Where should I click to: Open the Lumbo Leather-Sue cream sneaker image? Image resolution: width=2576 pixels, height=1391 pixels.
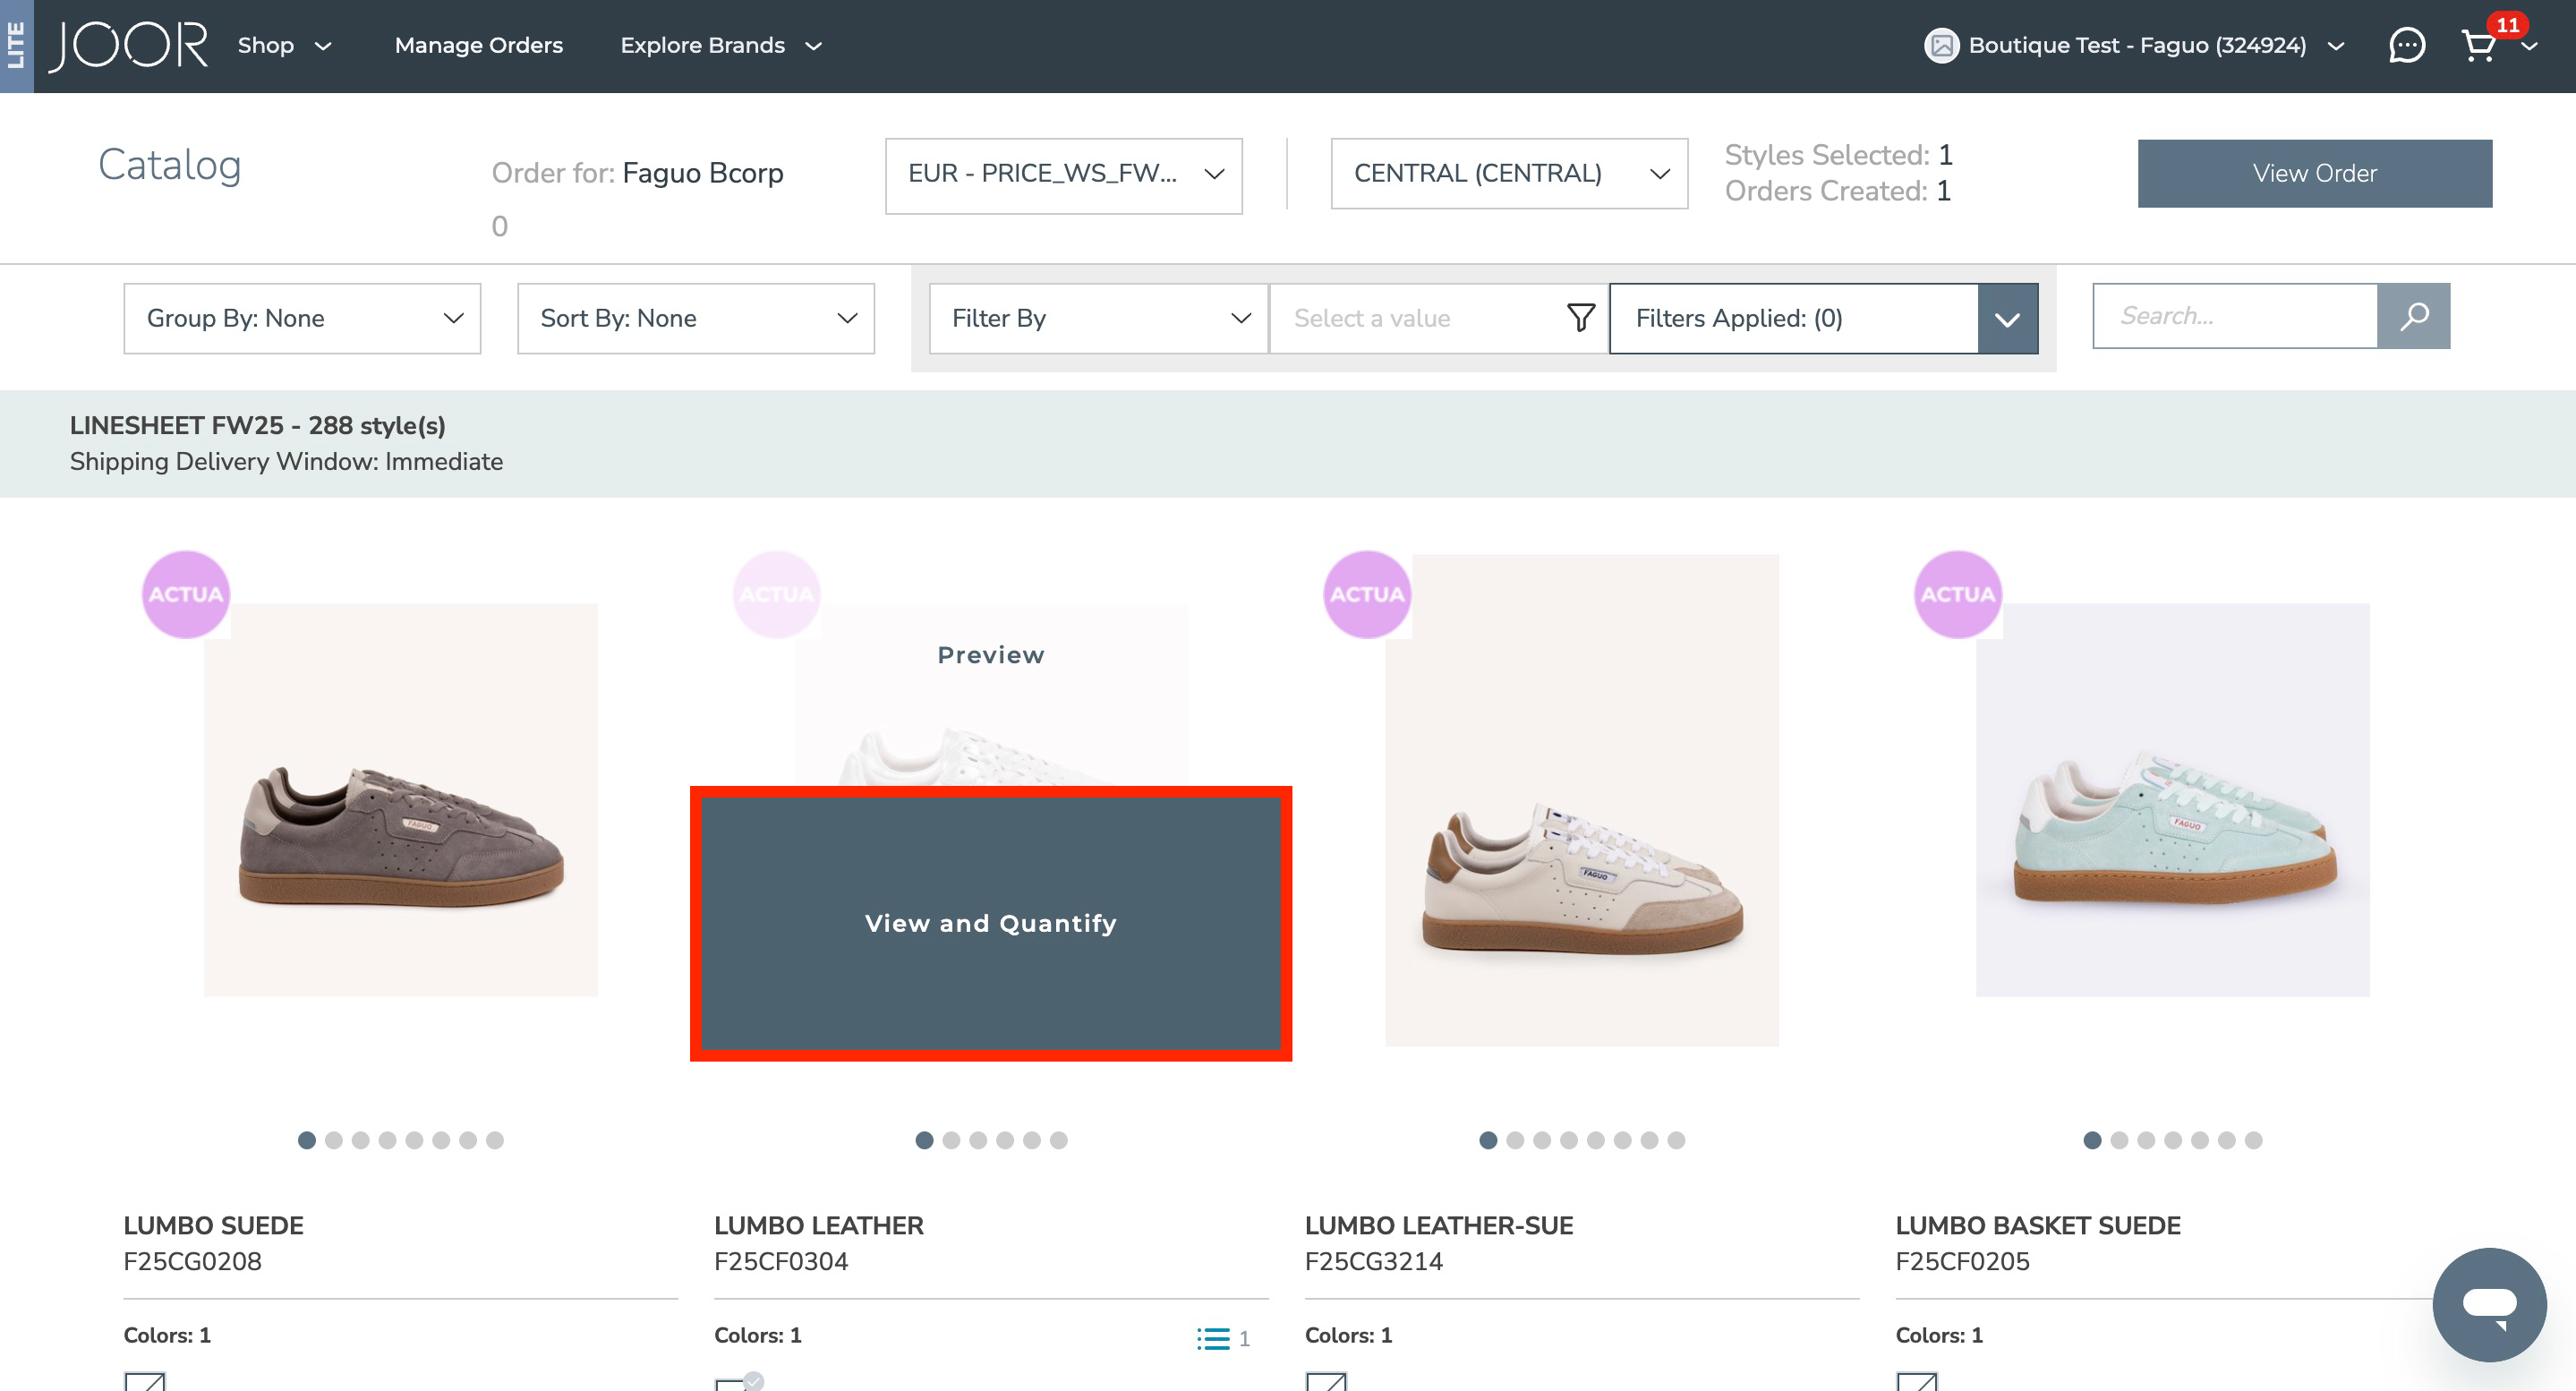(1581, 800)
